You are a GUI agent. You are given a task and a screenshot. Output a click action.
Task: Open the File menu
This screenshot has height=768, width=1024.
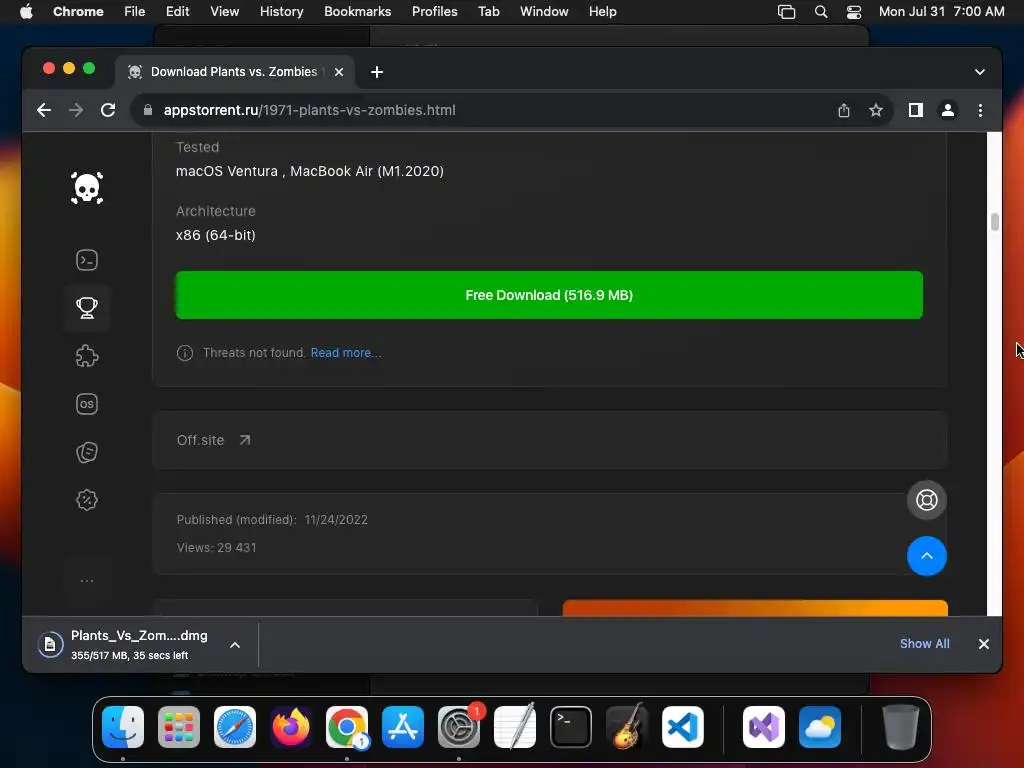pyautogui.click(x=135, y=12)
